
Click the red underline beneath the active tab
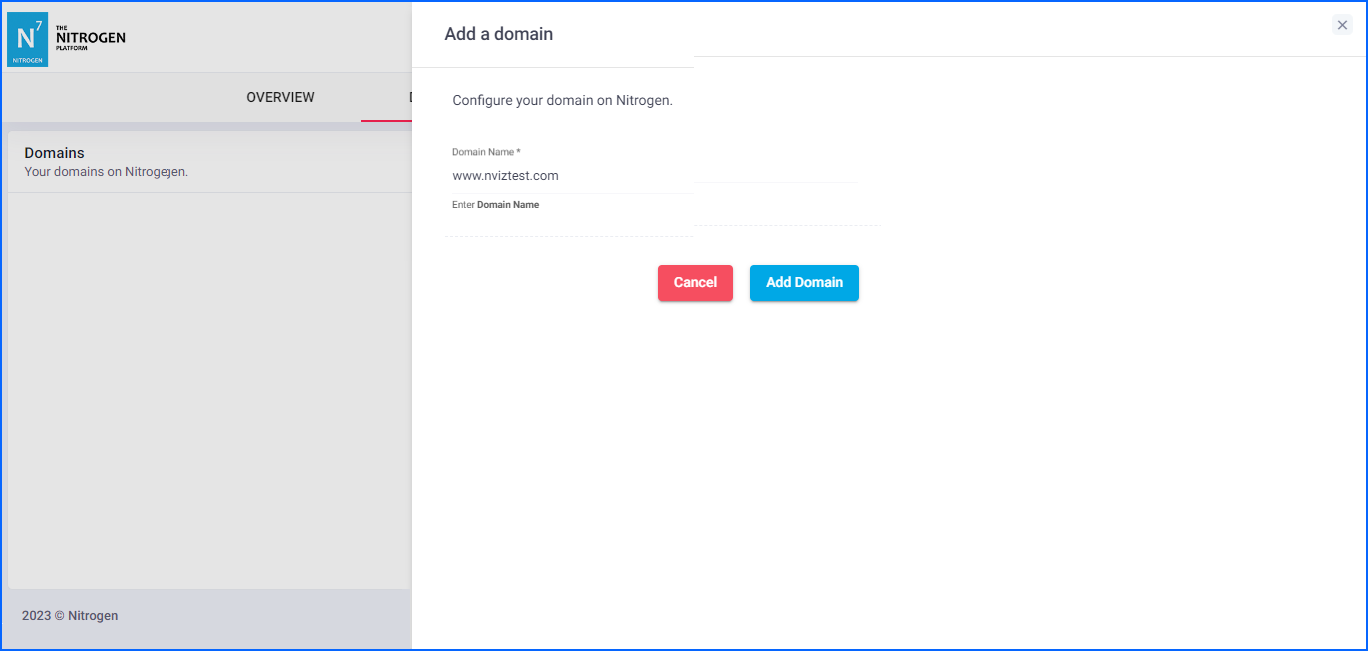(386, 121)
